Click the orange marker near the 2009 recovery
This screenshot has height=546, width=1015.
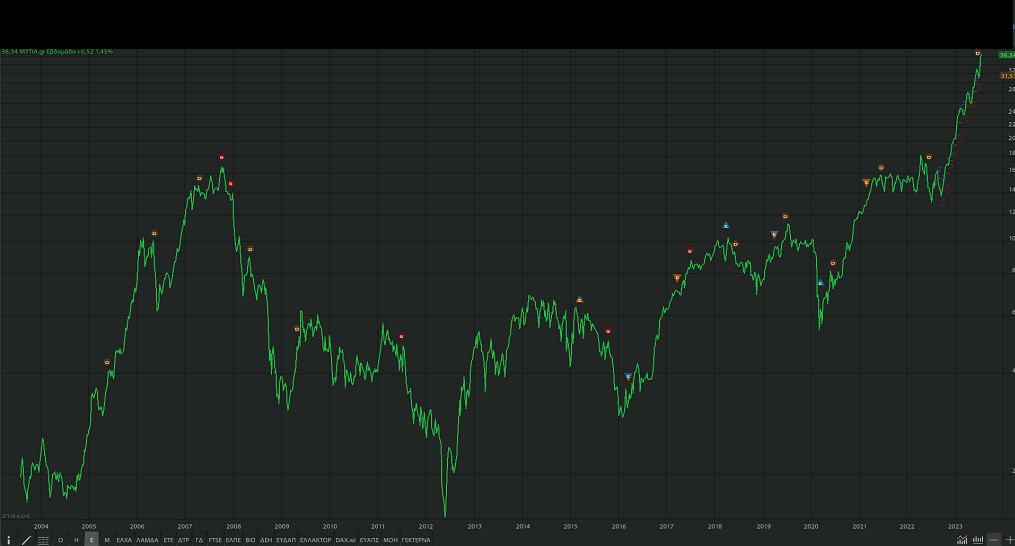(297, 329)
